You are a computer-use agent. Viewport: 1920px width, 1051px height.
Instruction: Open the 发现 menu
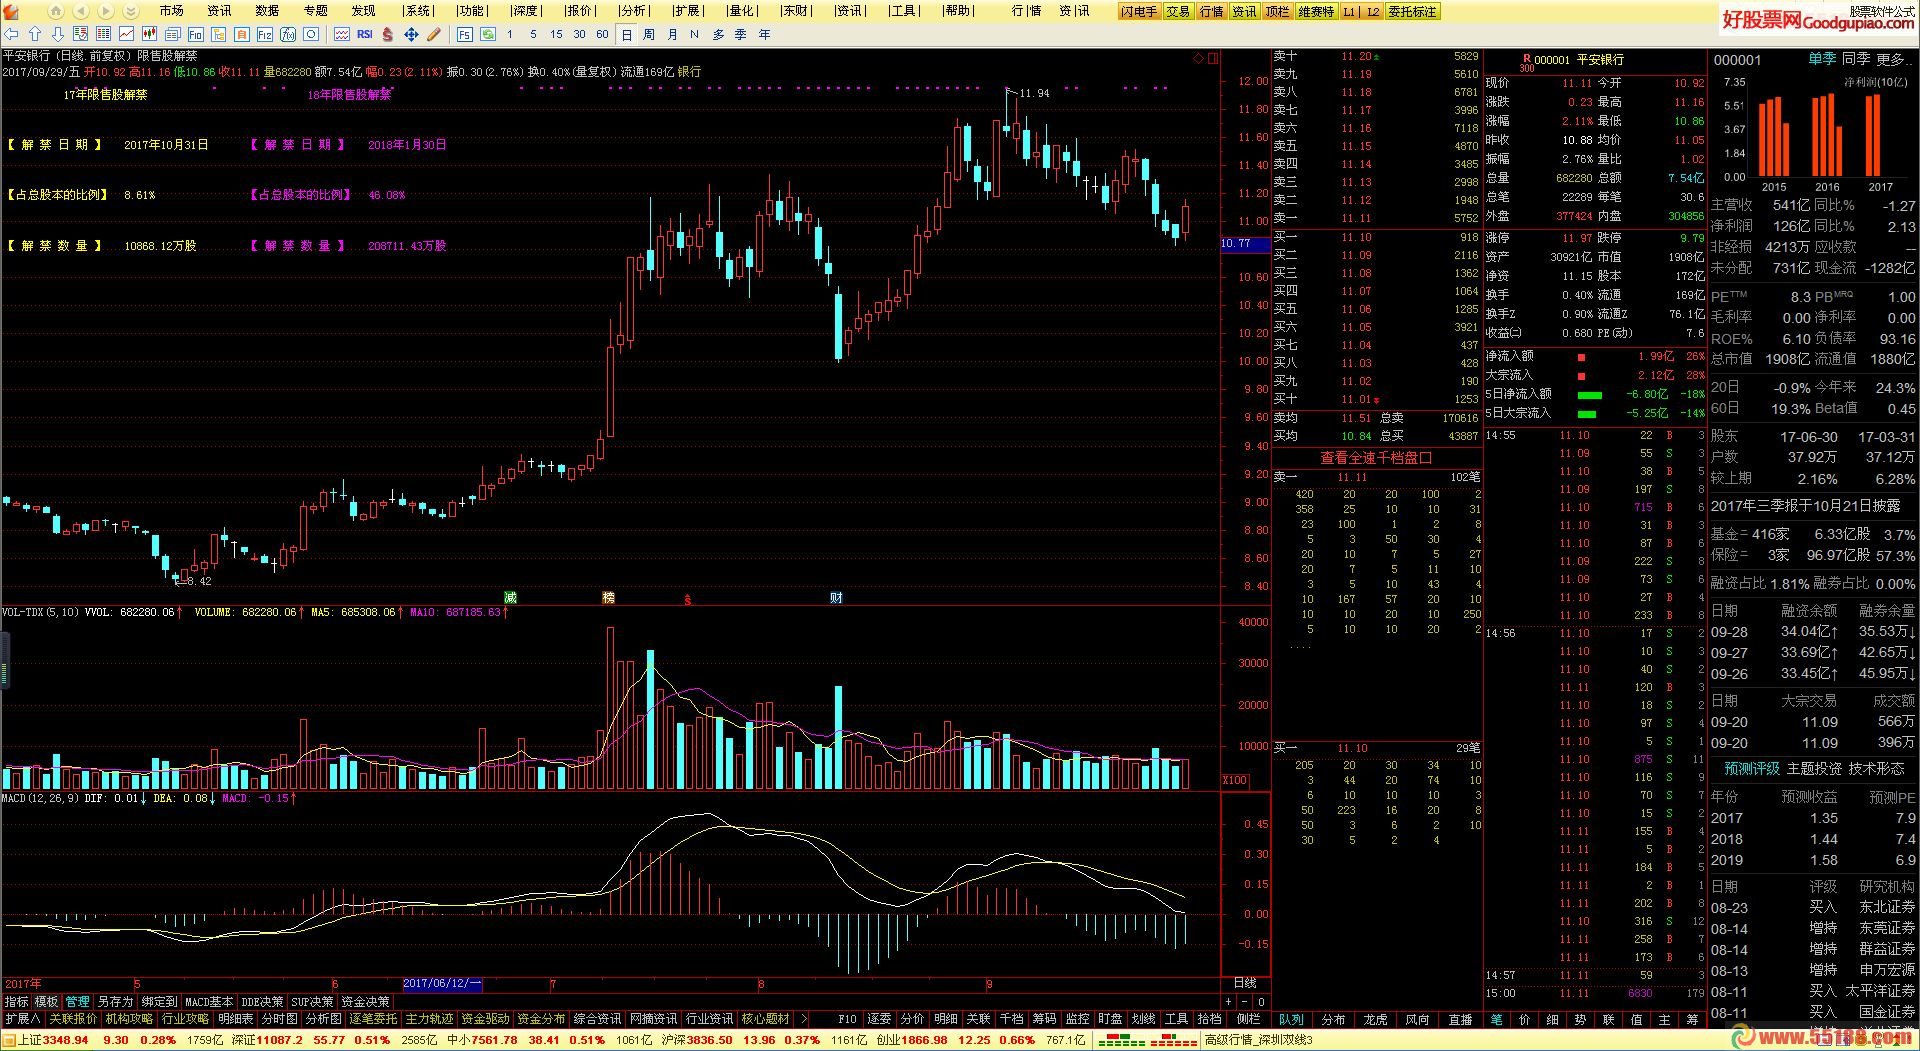363,11
